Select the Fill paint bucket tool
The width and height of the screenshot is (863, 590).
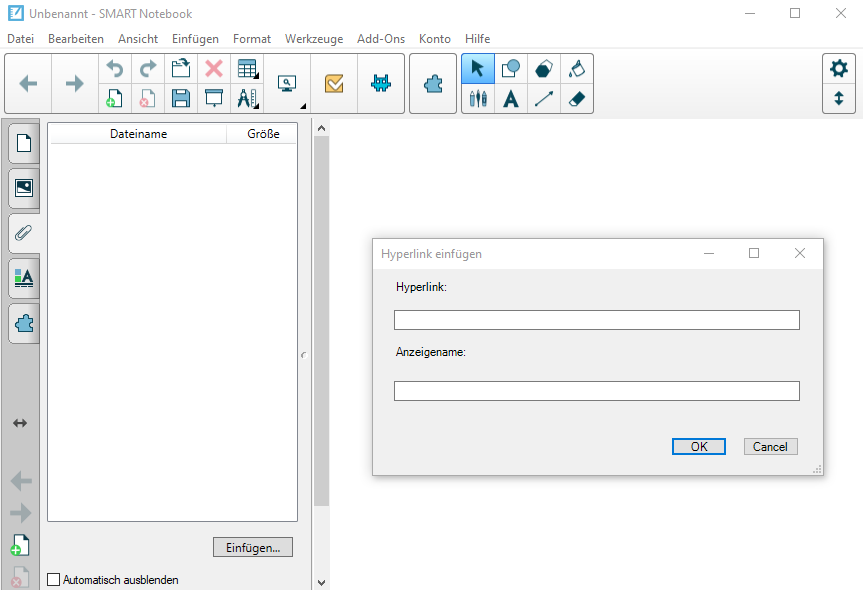[577, 69]
